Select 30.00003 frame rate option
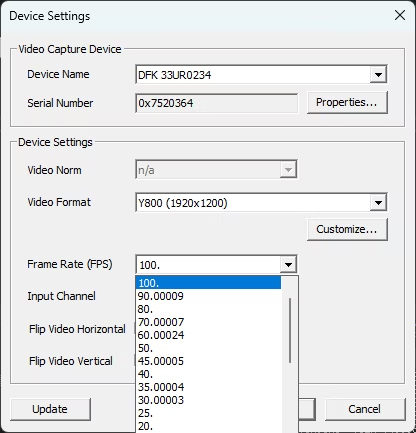 tap(208, 400)
